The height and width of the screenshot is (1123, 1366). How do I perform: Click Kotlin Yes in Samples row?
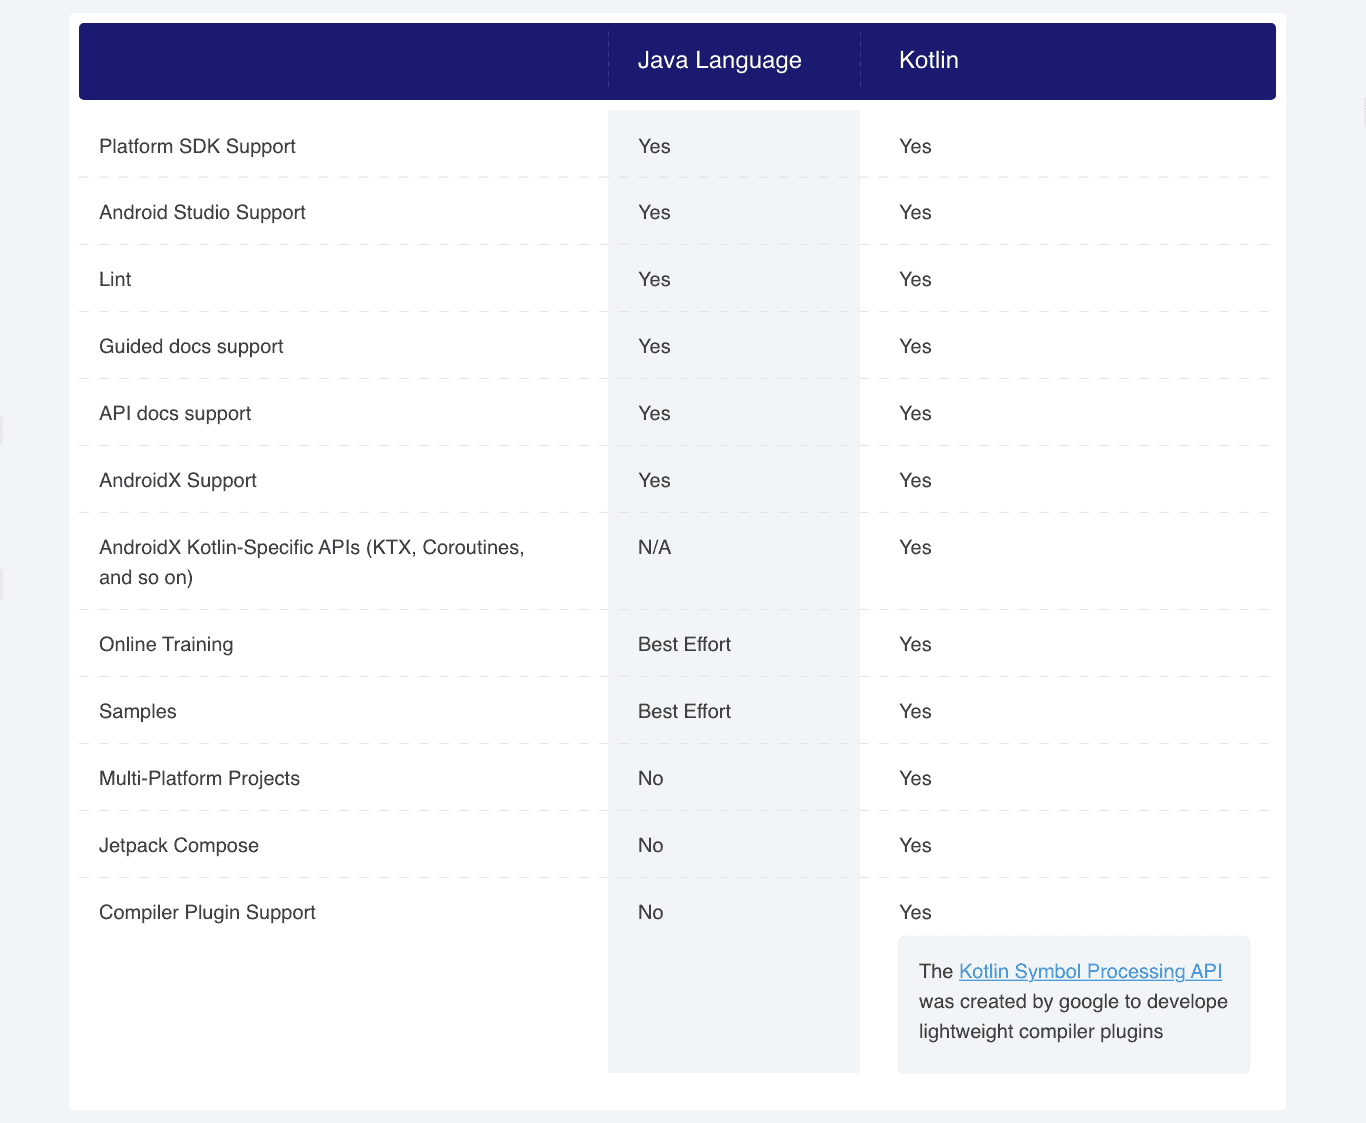[915, 711]
